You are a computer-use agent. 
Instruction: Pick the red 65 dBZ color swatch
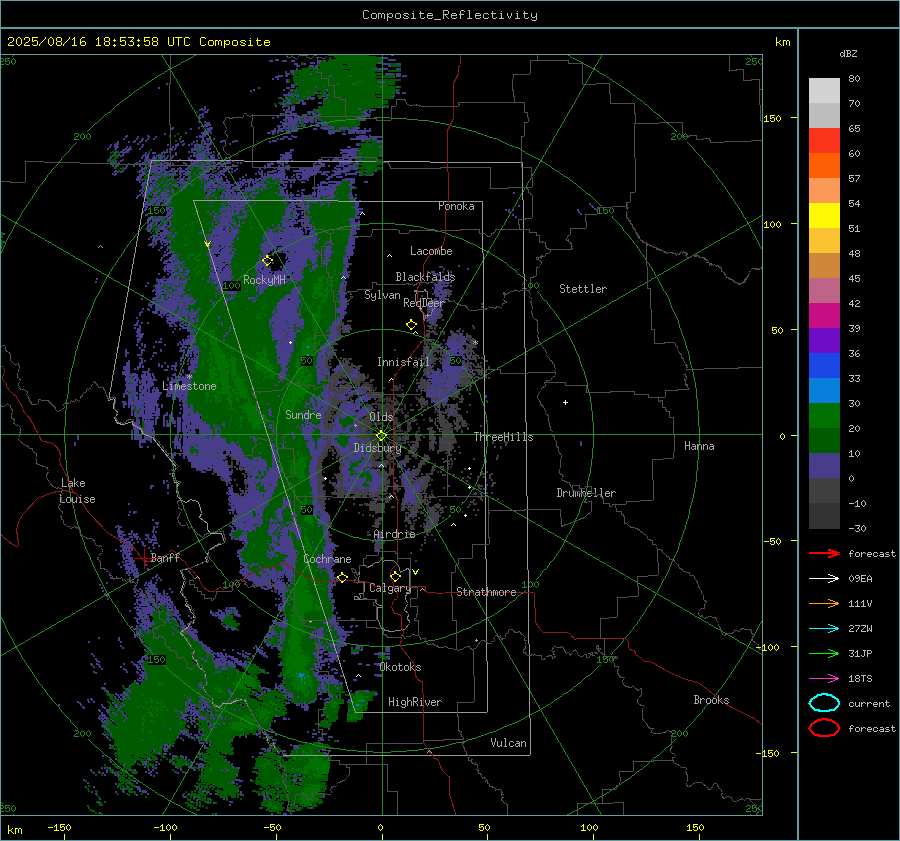point(824,141)
